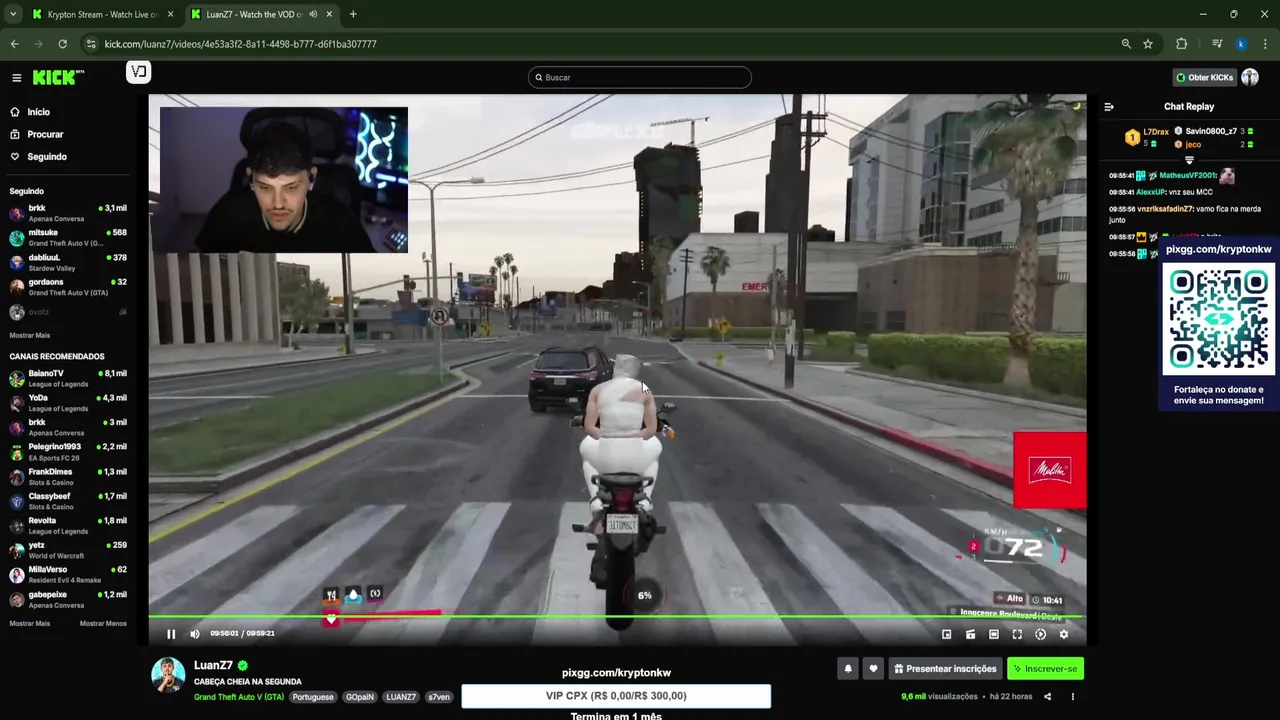Viewport: 1280px width, 720px height.
Task: Seek on the green video progress bar
Action: pyautogui.click(x=617, y=617)
